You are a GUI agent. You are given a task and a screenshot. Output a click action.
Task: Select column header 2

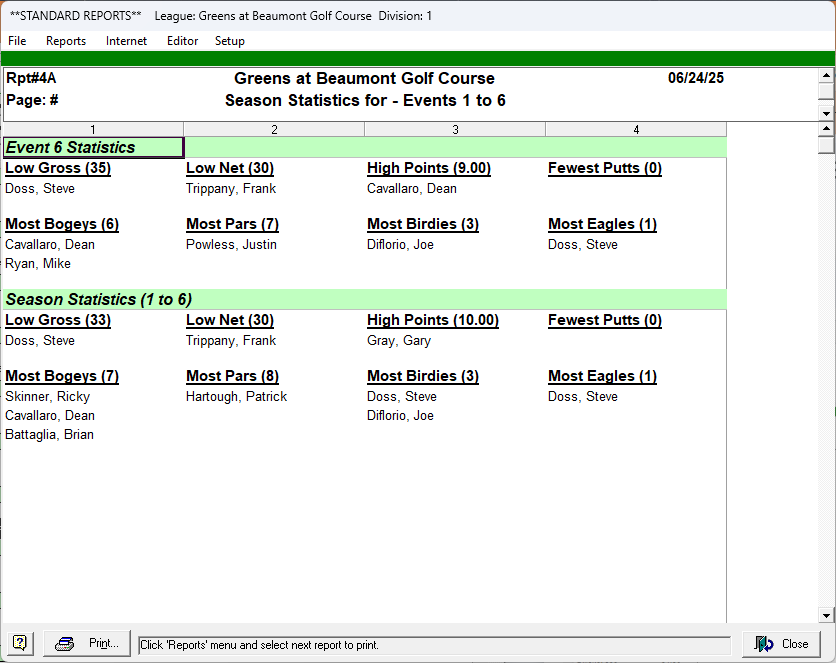coord(274,129)
